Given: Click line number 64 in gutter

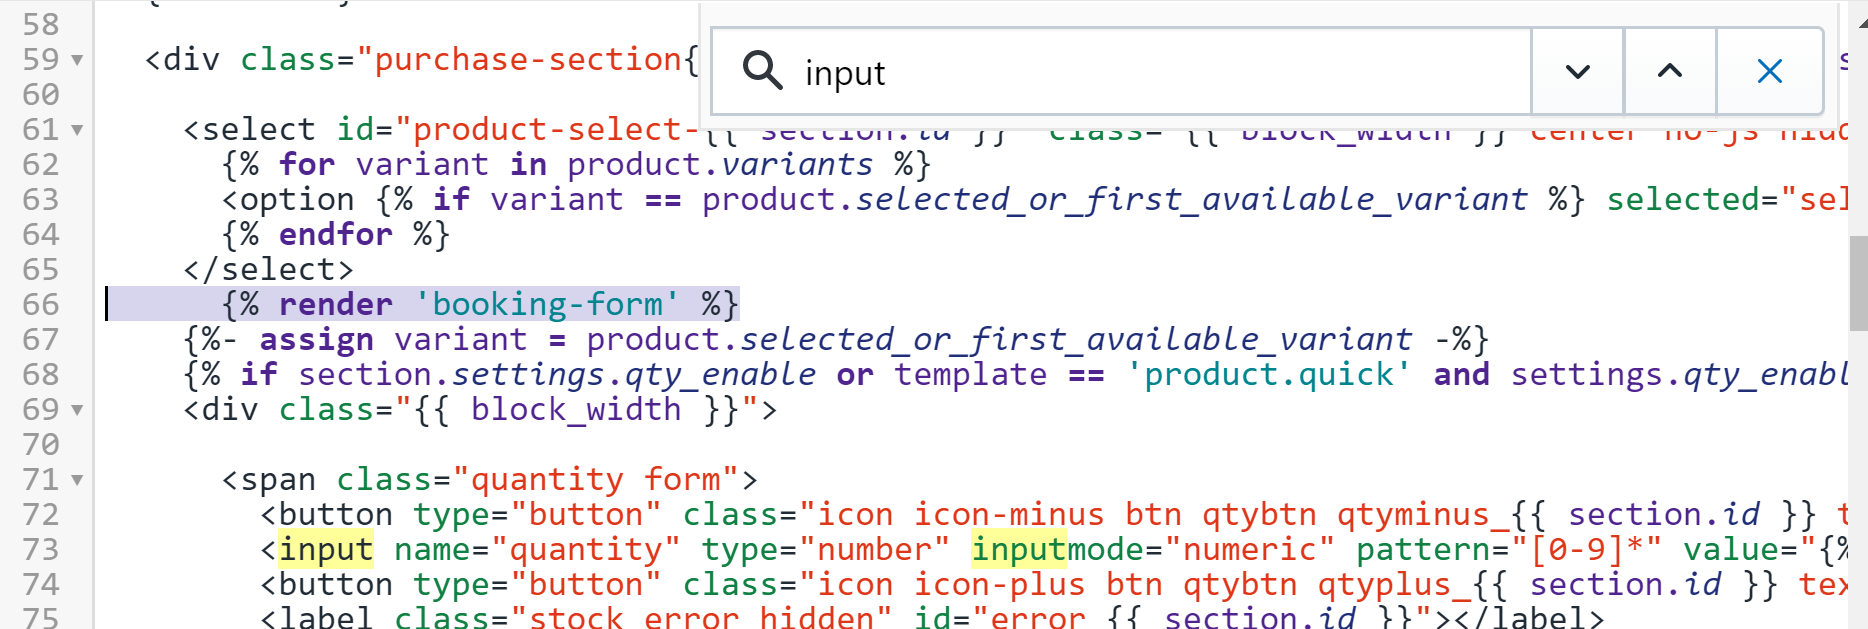Looking at the screenshot, I should point(41,234).
